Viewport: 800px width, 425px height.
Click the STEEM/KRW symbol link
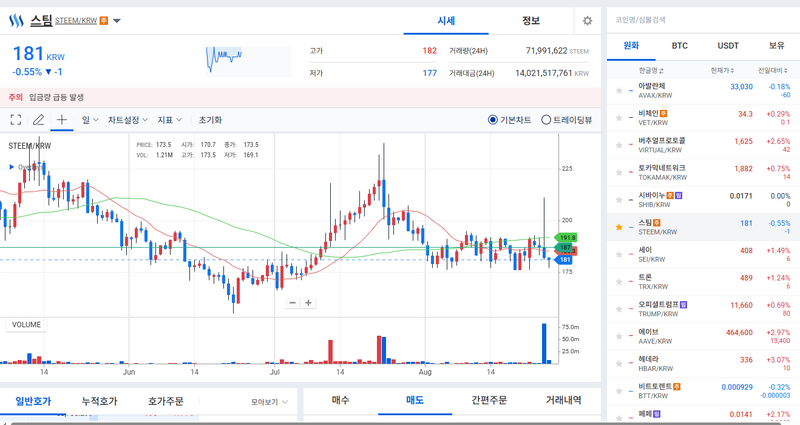point(76,21)
